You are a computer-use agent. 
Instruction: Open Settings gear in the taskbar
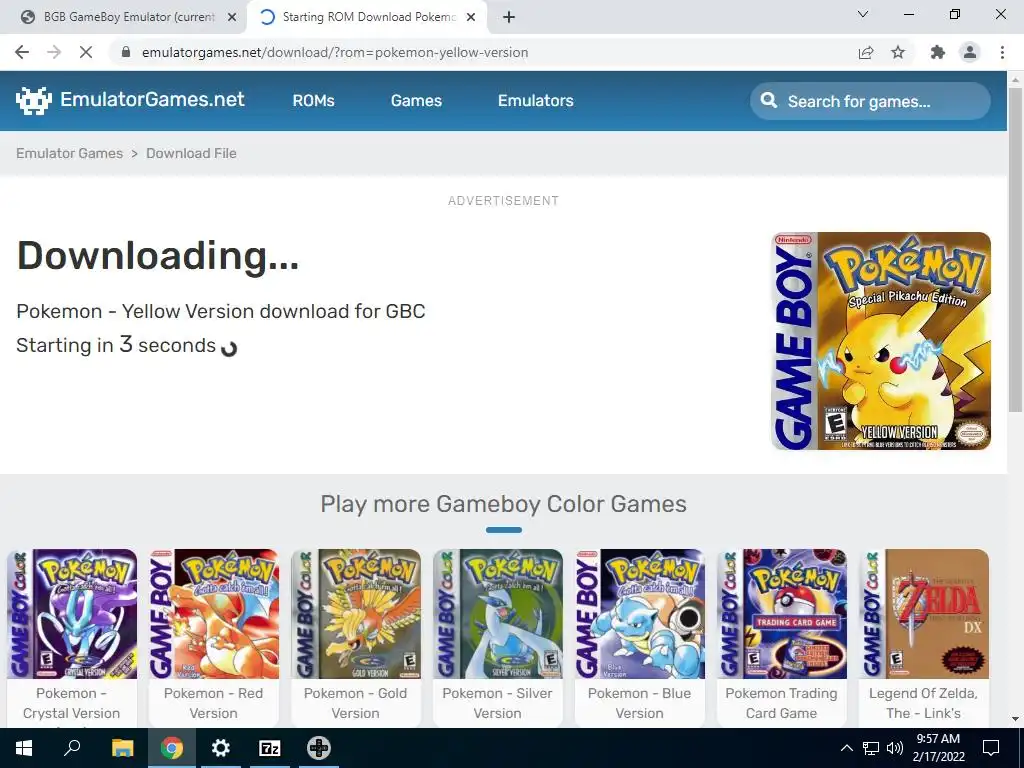tap(221, 748)
